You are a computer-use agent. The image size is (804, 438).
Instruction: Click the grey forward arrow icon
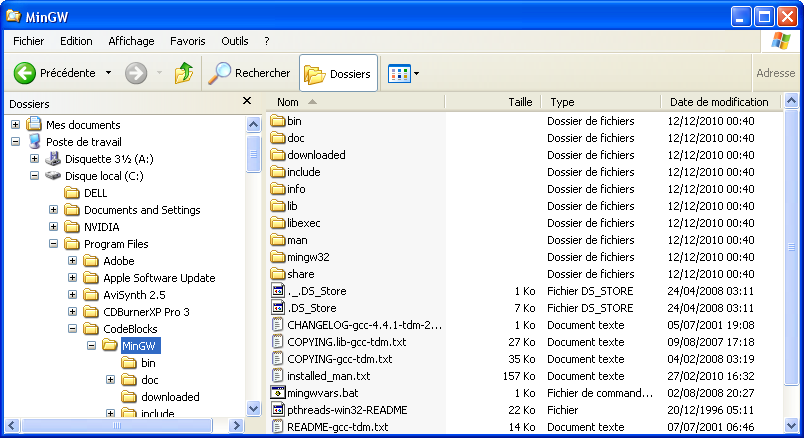coord(136,73)
